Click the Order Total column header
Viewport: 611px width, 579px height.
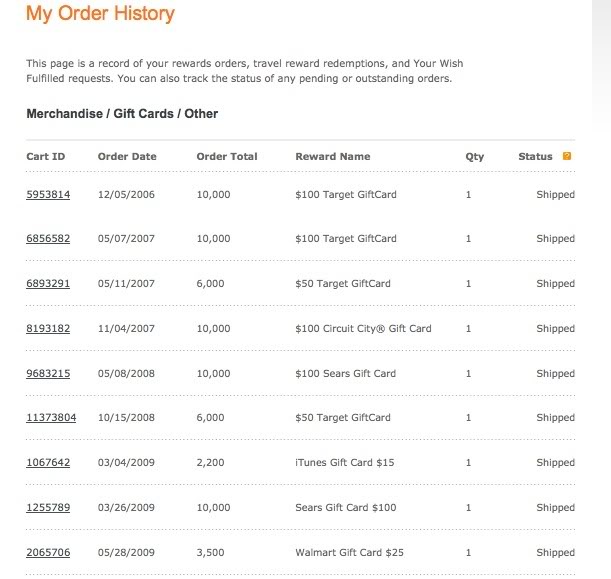tap(227, 157)
